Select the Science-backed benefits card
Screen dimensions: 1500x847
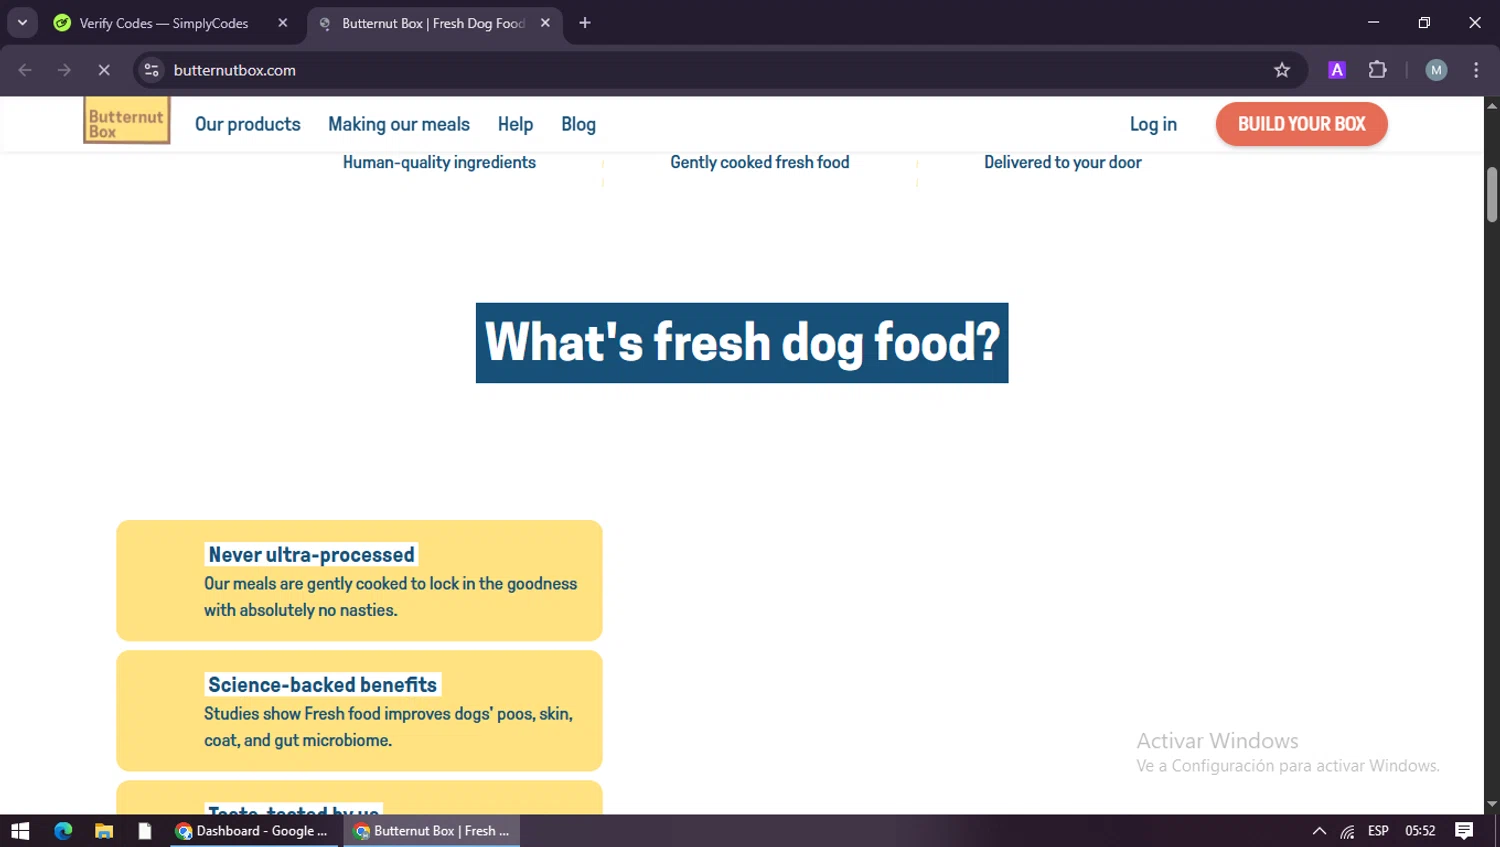pyautogui.click(x=359, y=711)
